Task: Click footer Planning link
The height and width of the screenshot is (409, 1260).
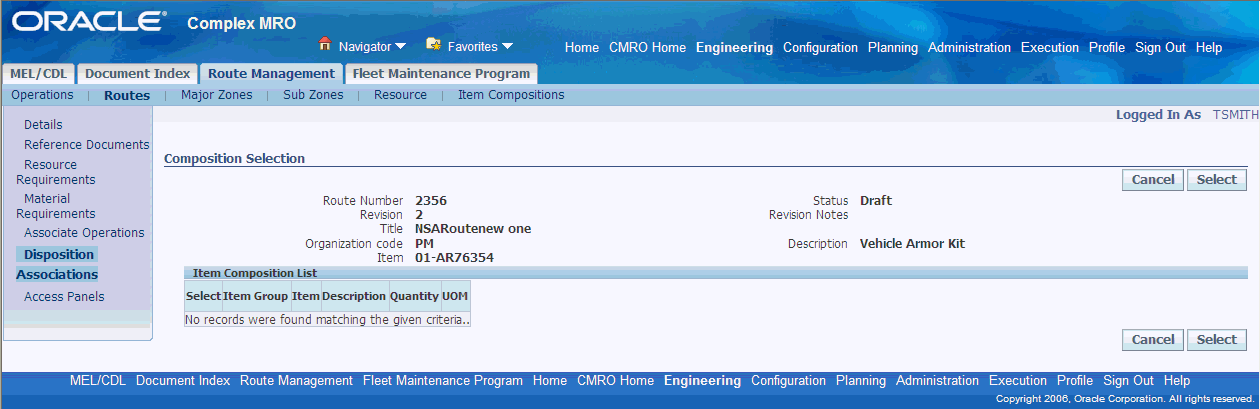Action: [861, 381]
